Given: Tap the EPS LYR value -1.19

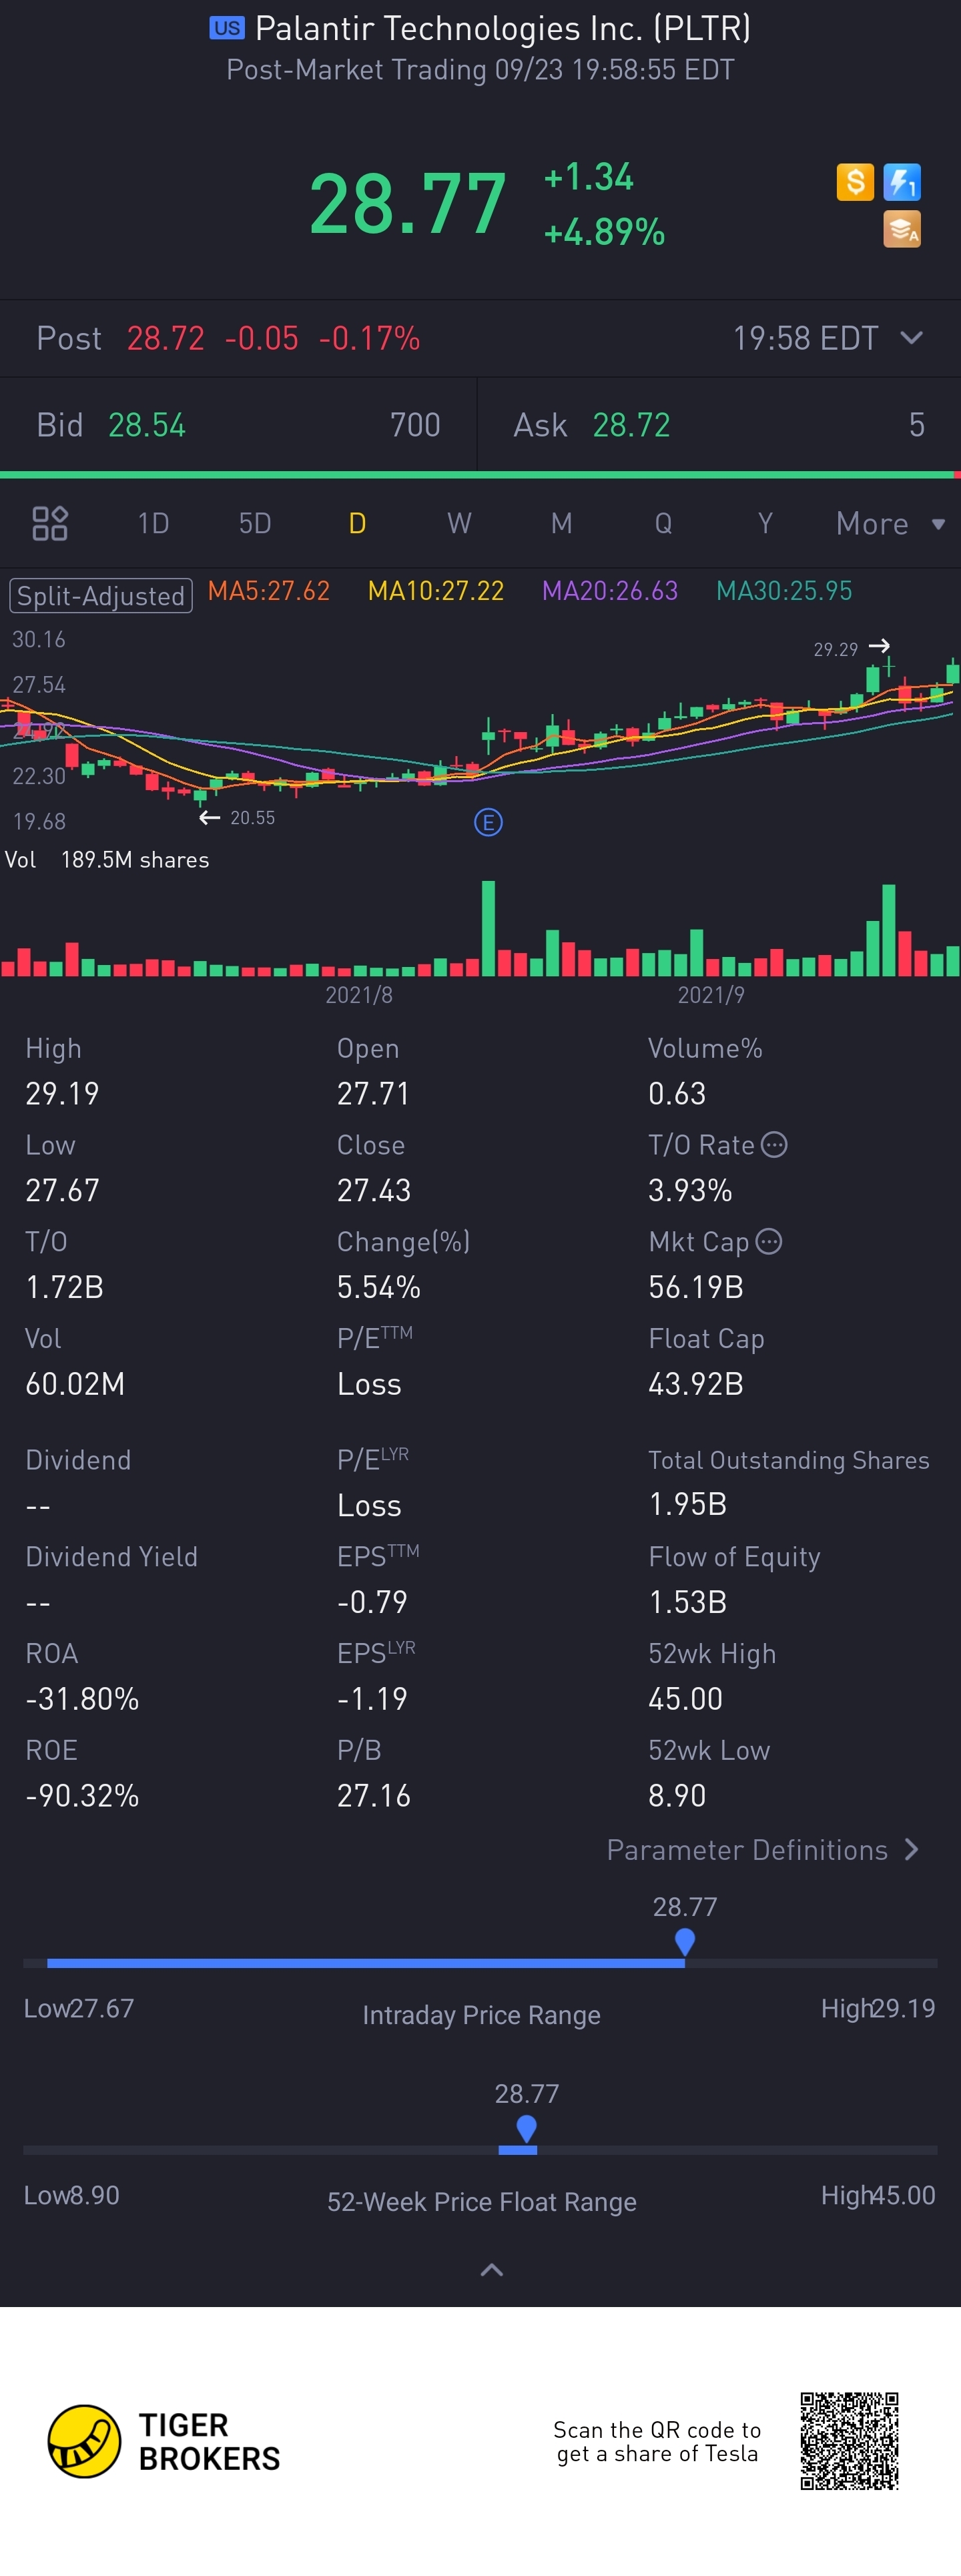Looking at the screenshot, I should tap(372, 1699).
